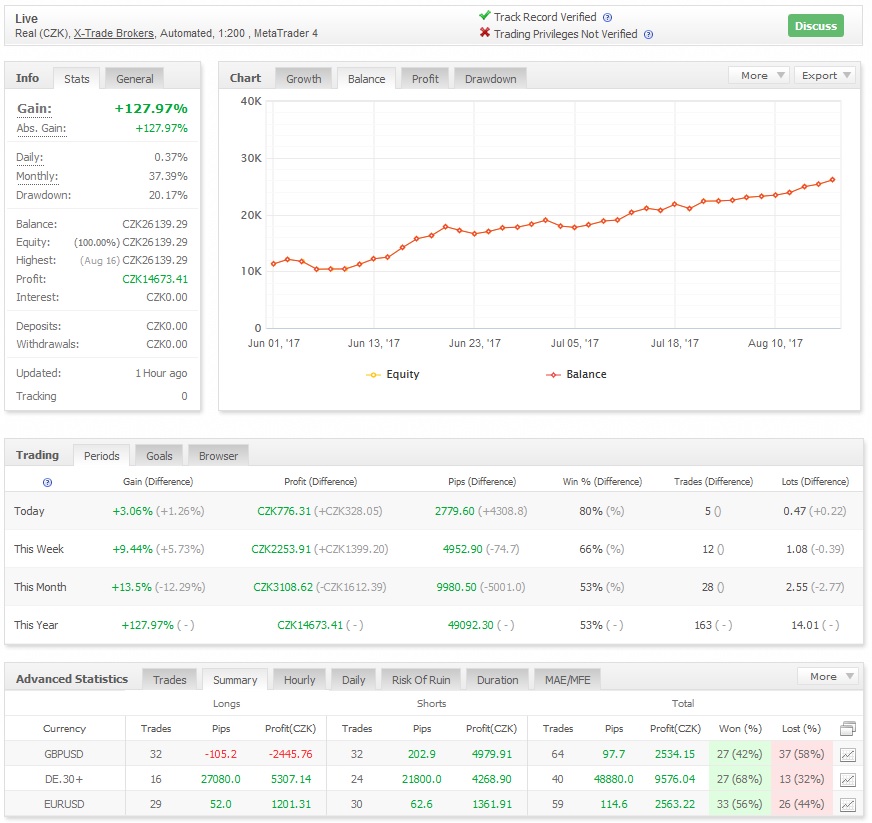Click the Currency column header
The width and height of the screenshot is (872, 823).
click(x=65, y=728)
